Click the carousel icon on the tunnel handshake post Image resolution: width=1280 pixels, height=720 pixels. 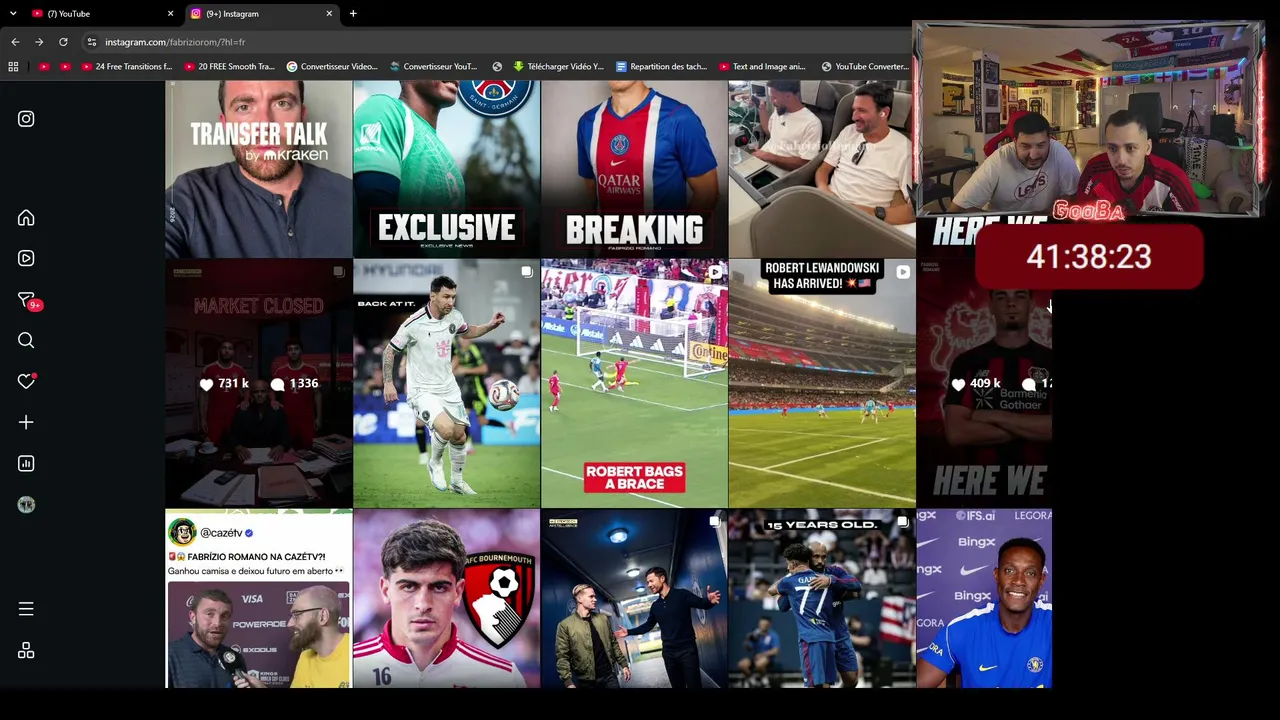(715, 522)
